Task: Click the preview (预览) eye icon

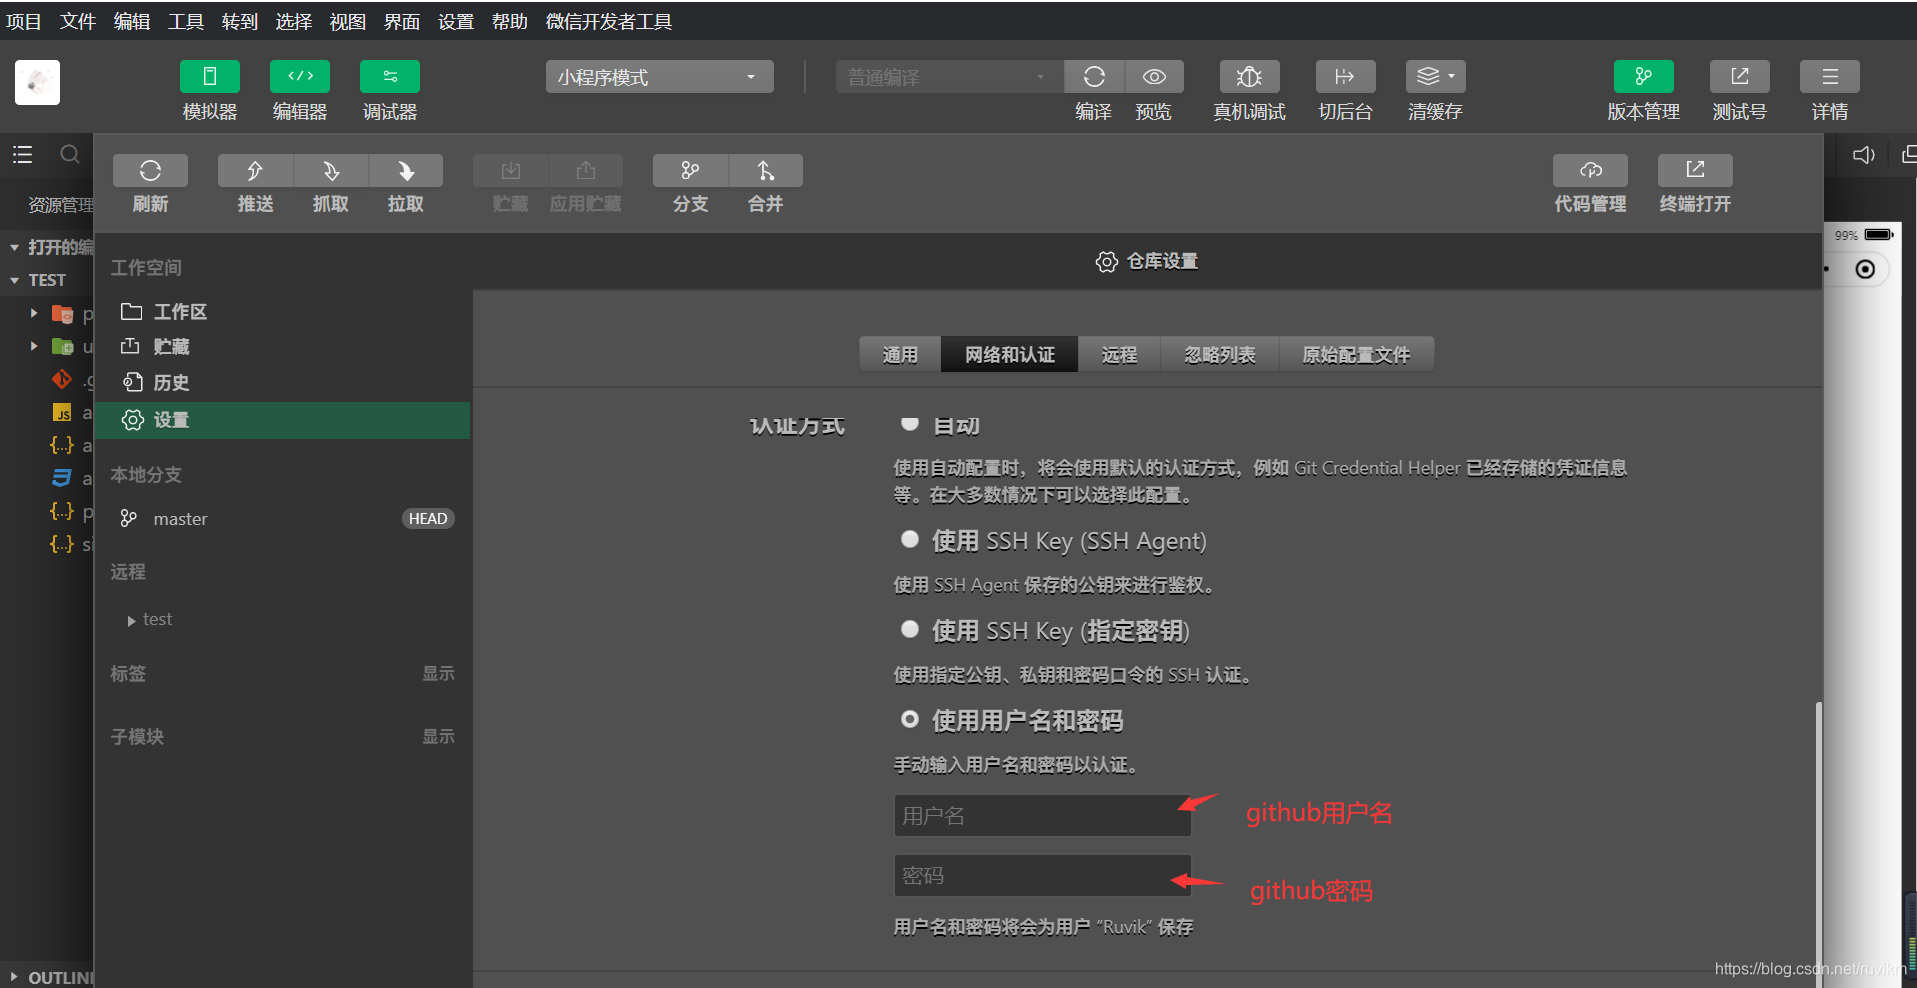Action: [x=1154, y=77]
